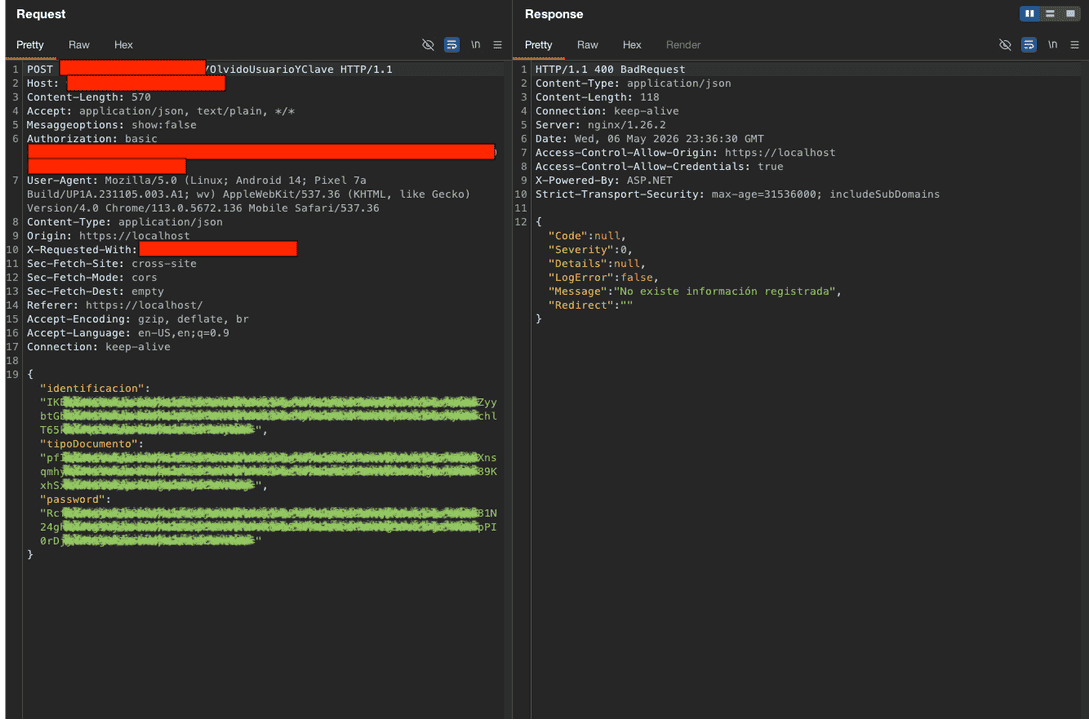Image resolution: width=1090 pixels, height=724 pixels.
Task: Click the response Content-Length: 118 header
Action: pyautogui.click(x=597, y=97)
